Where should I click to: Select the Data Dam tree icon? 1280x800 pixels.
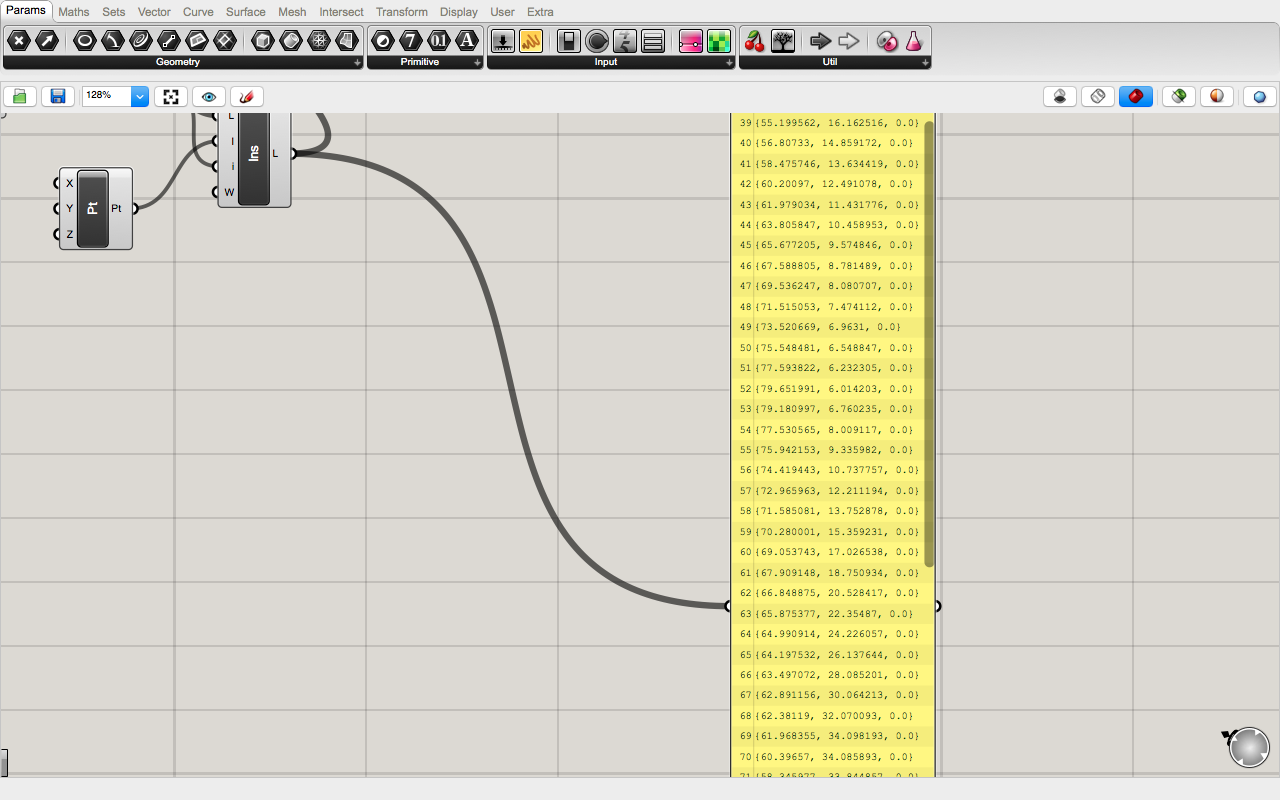783,41
